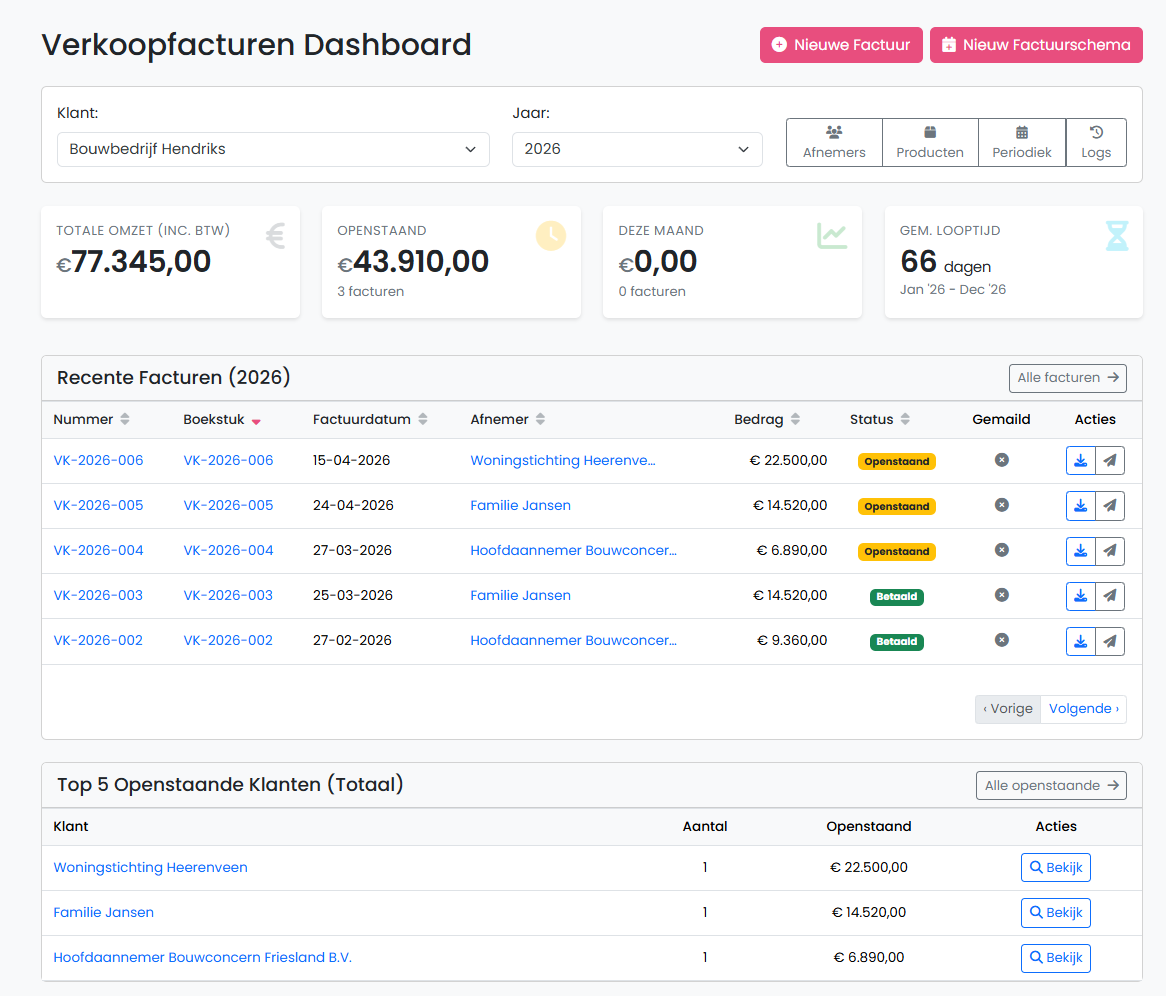Image resolution: width=1166 pixels, height=996 pixels.
Task: Open afnemer Woningstichting Heerenve… in invoice table
Action: pos(563,460)
